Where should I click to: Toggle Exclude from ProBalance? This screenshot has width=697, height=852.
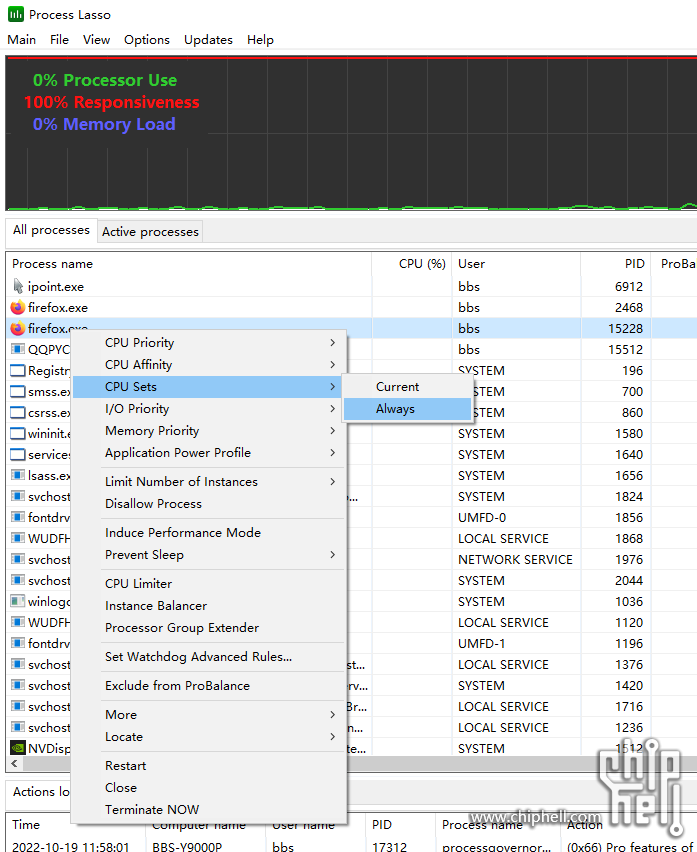tap(210, 686)
